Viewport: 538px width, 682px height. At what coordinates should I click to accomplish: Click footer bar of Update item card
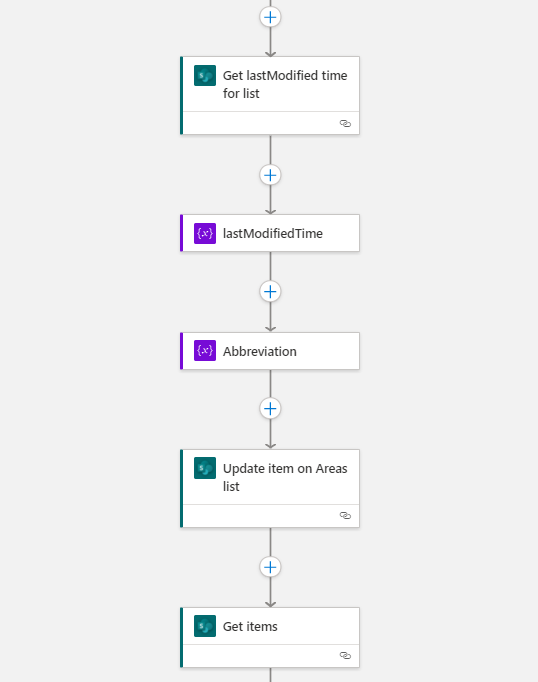[271, 516]
